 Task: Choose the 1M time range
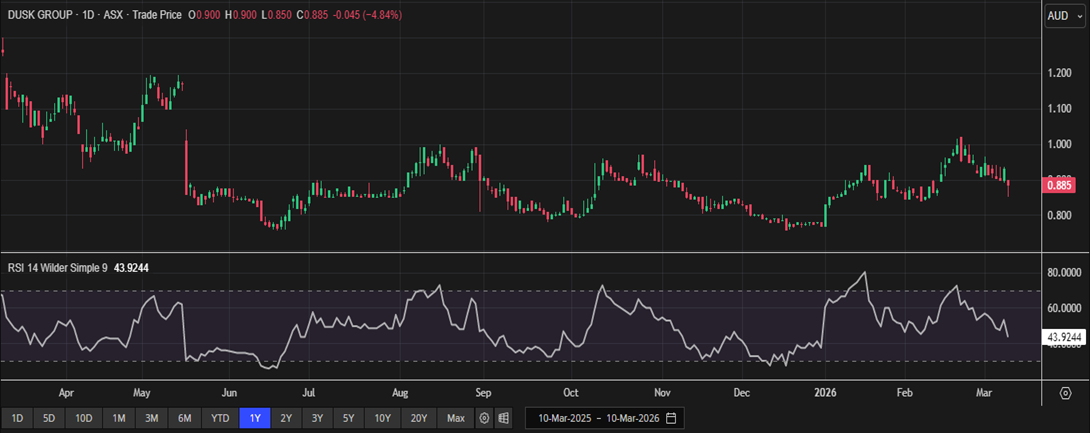118,417
